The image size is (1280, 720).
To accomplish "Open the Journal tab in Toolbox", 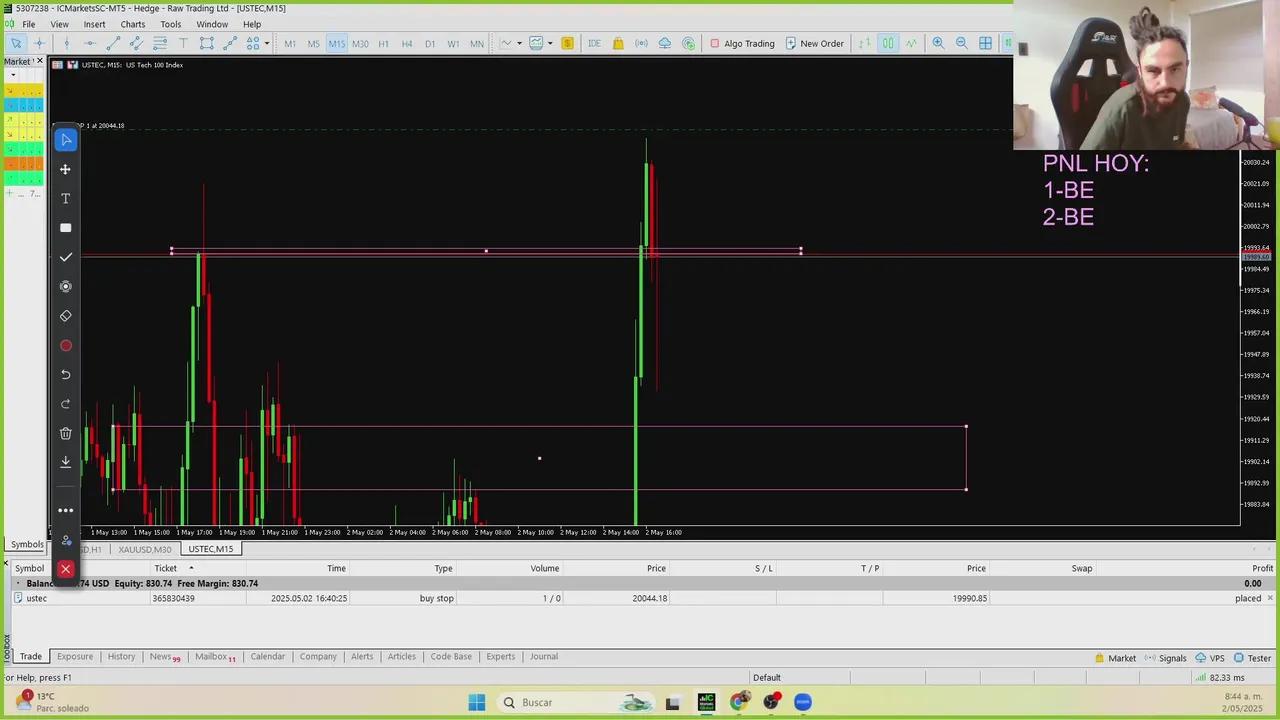I will point(544,657).
